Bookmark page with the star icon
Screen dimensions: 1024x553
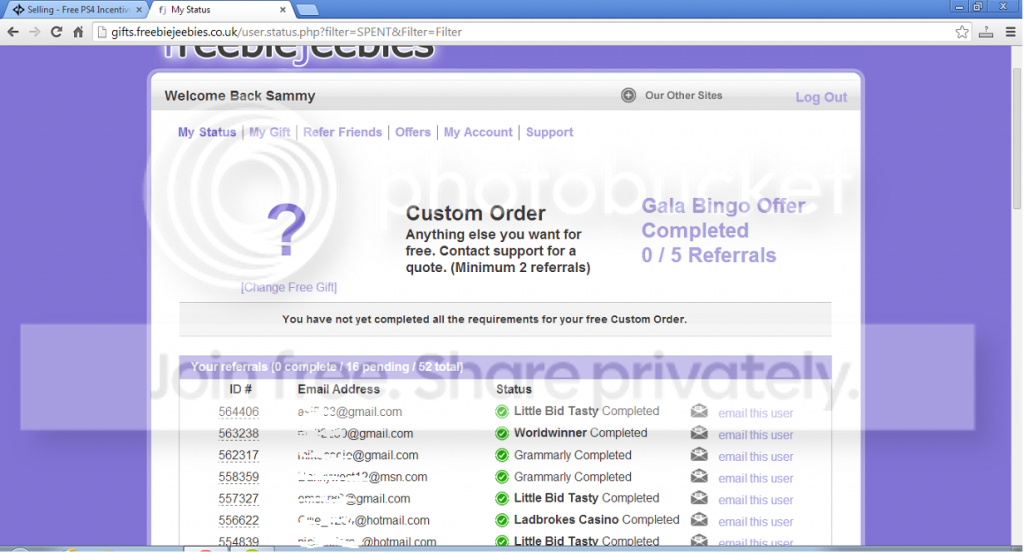962,32
